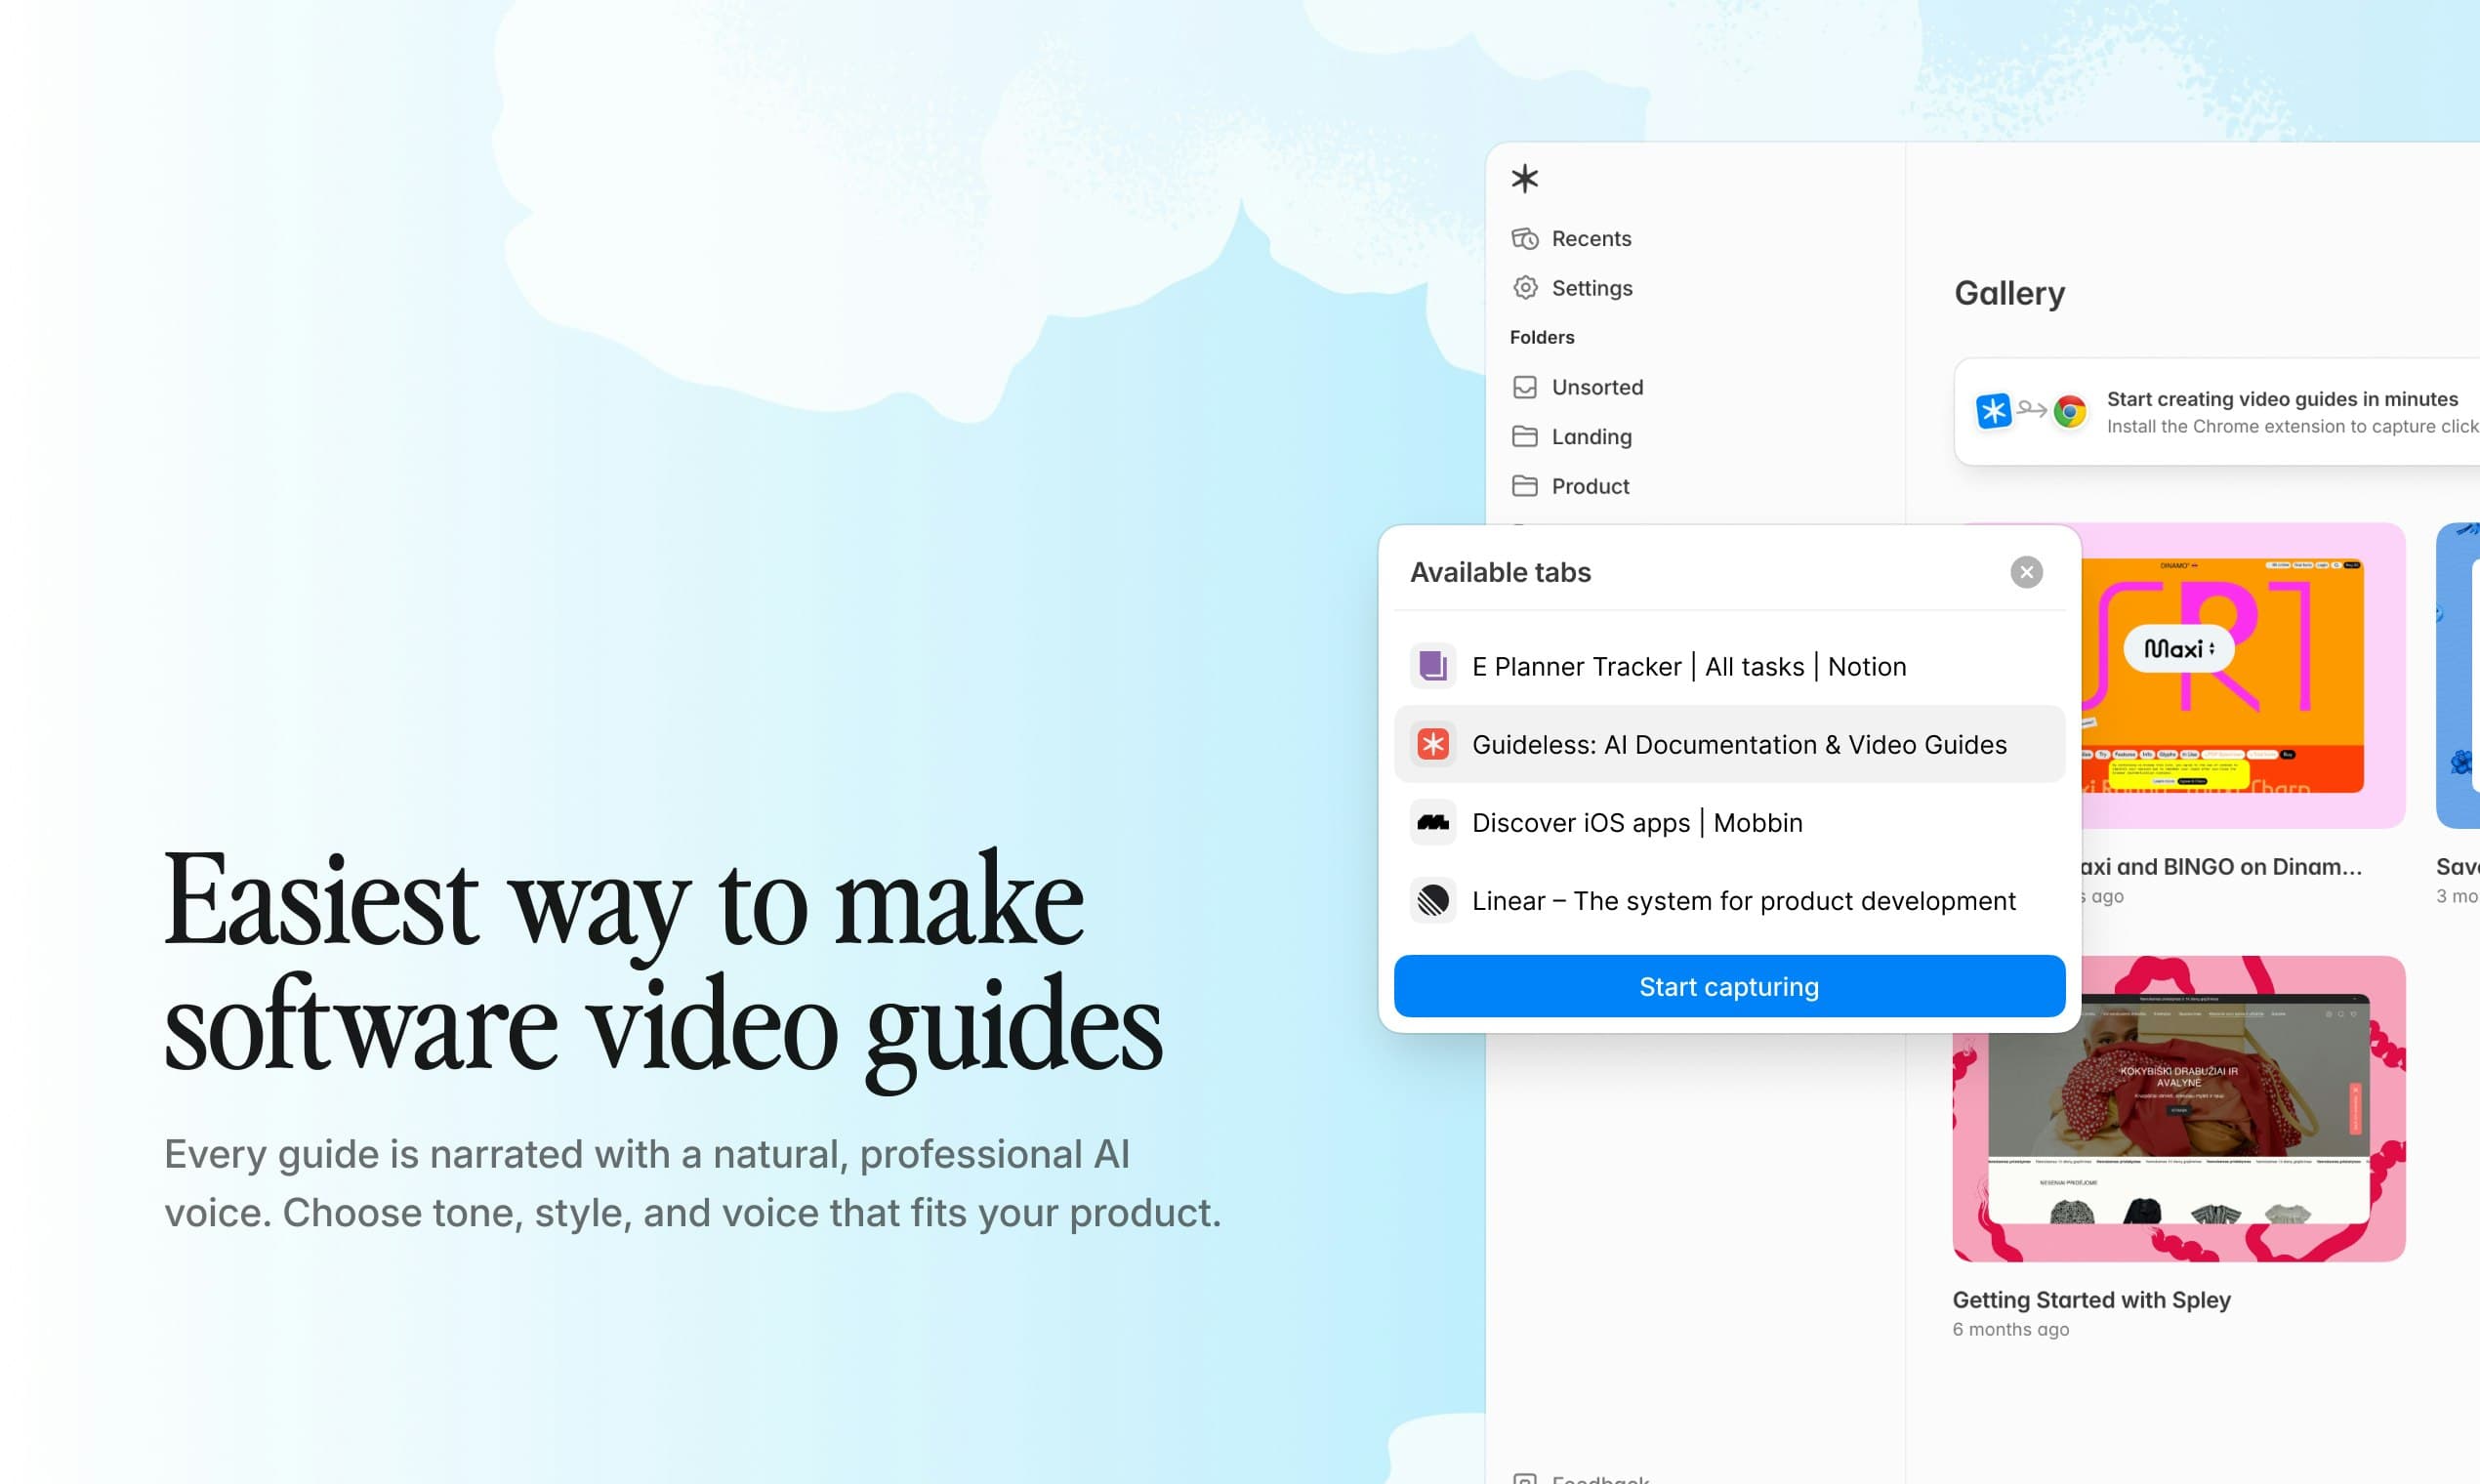Select the Landing folder icon
The height and width of the screenshot is (1484, 2480).
[1524, 436]
